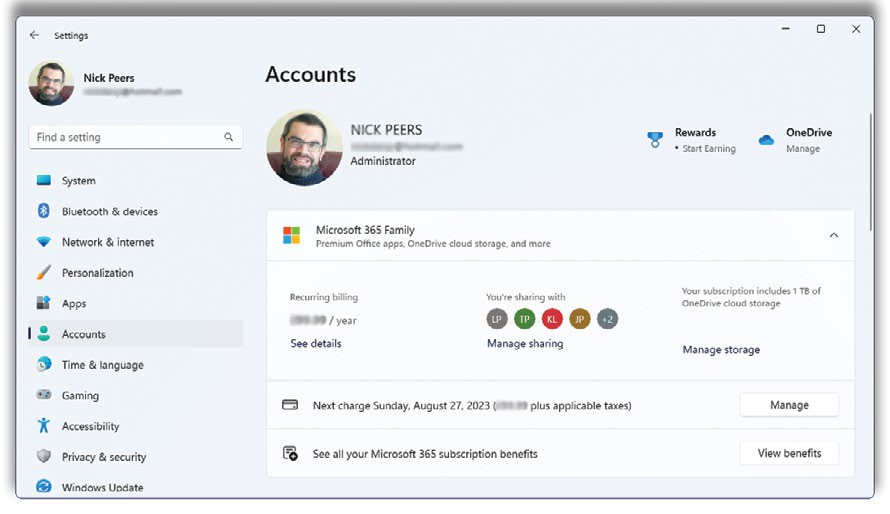The width and height of the screenshot is (890, 514).
Task: Go back using the Settings back arrow
Action: [x=35, y=35]
